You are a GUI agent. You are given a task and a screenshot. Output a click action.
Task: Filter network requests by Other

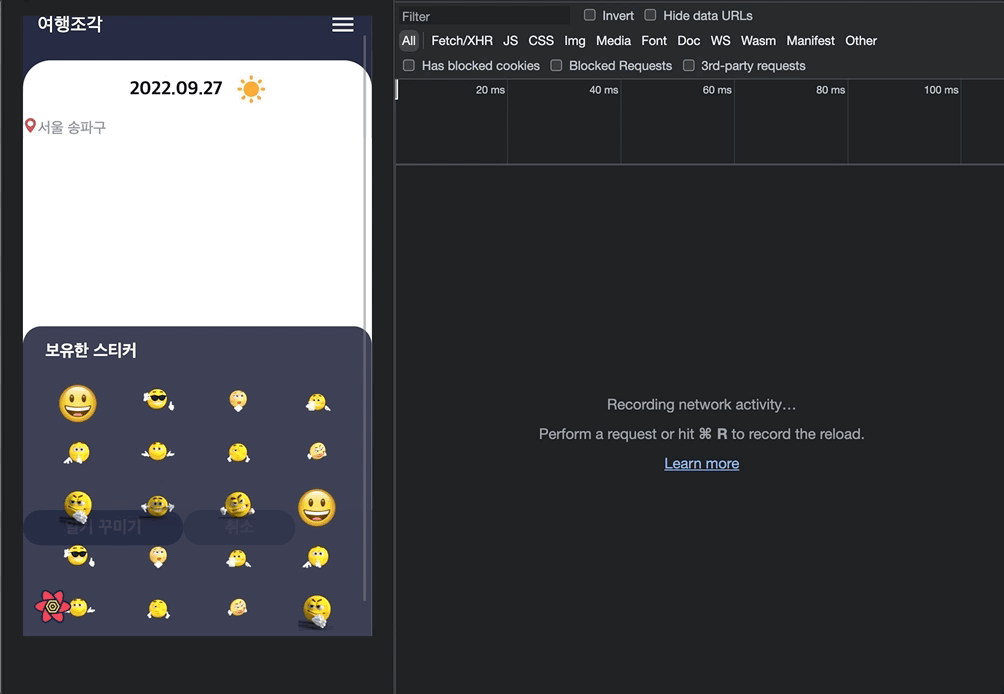861,41
